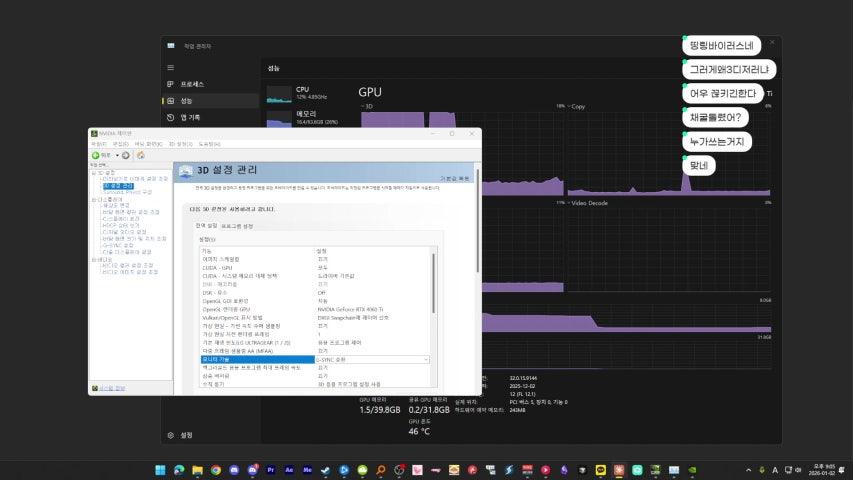Launch Adobe Media Encoder from taskbar

click(x=308, y=470)
